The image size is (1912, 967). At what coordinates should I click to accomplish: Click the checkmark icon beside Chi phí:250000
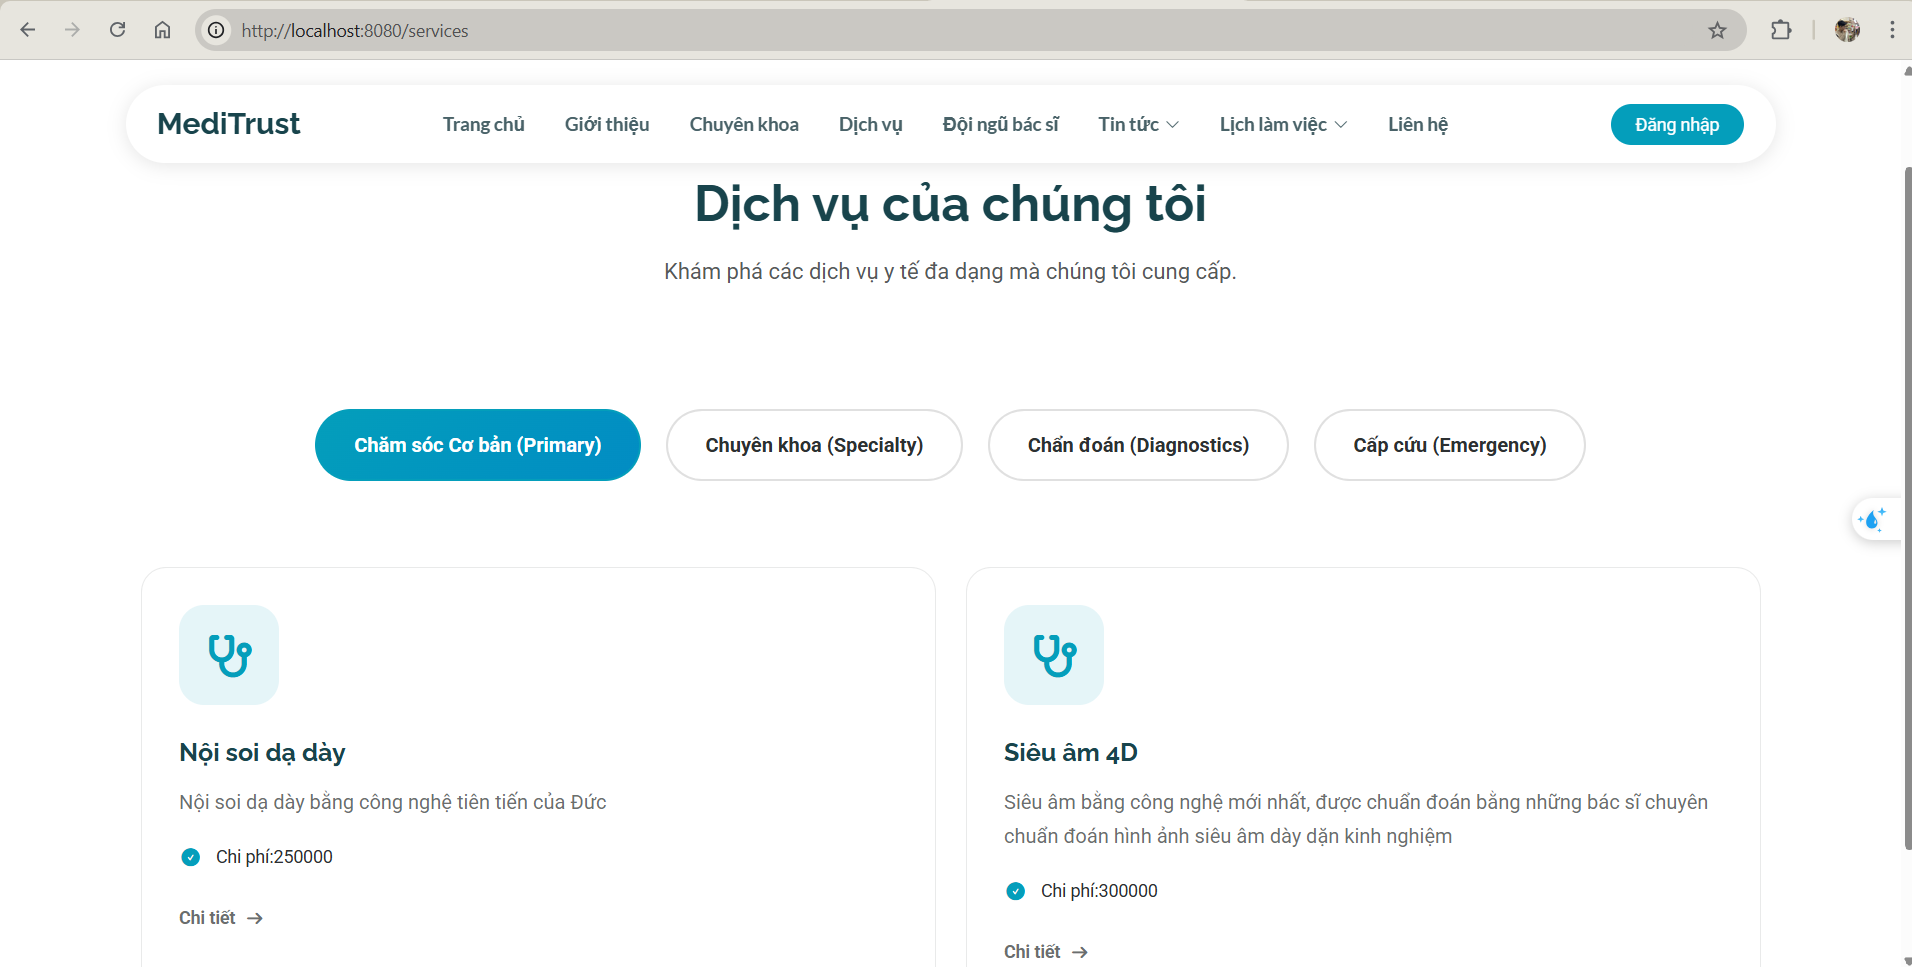(190, 857)
